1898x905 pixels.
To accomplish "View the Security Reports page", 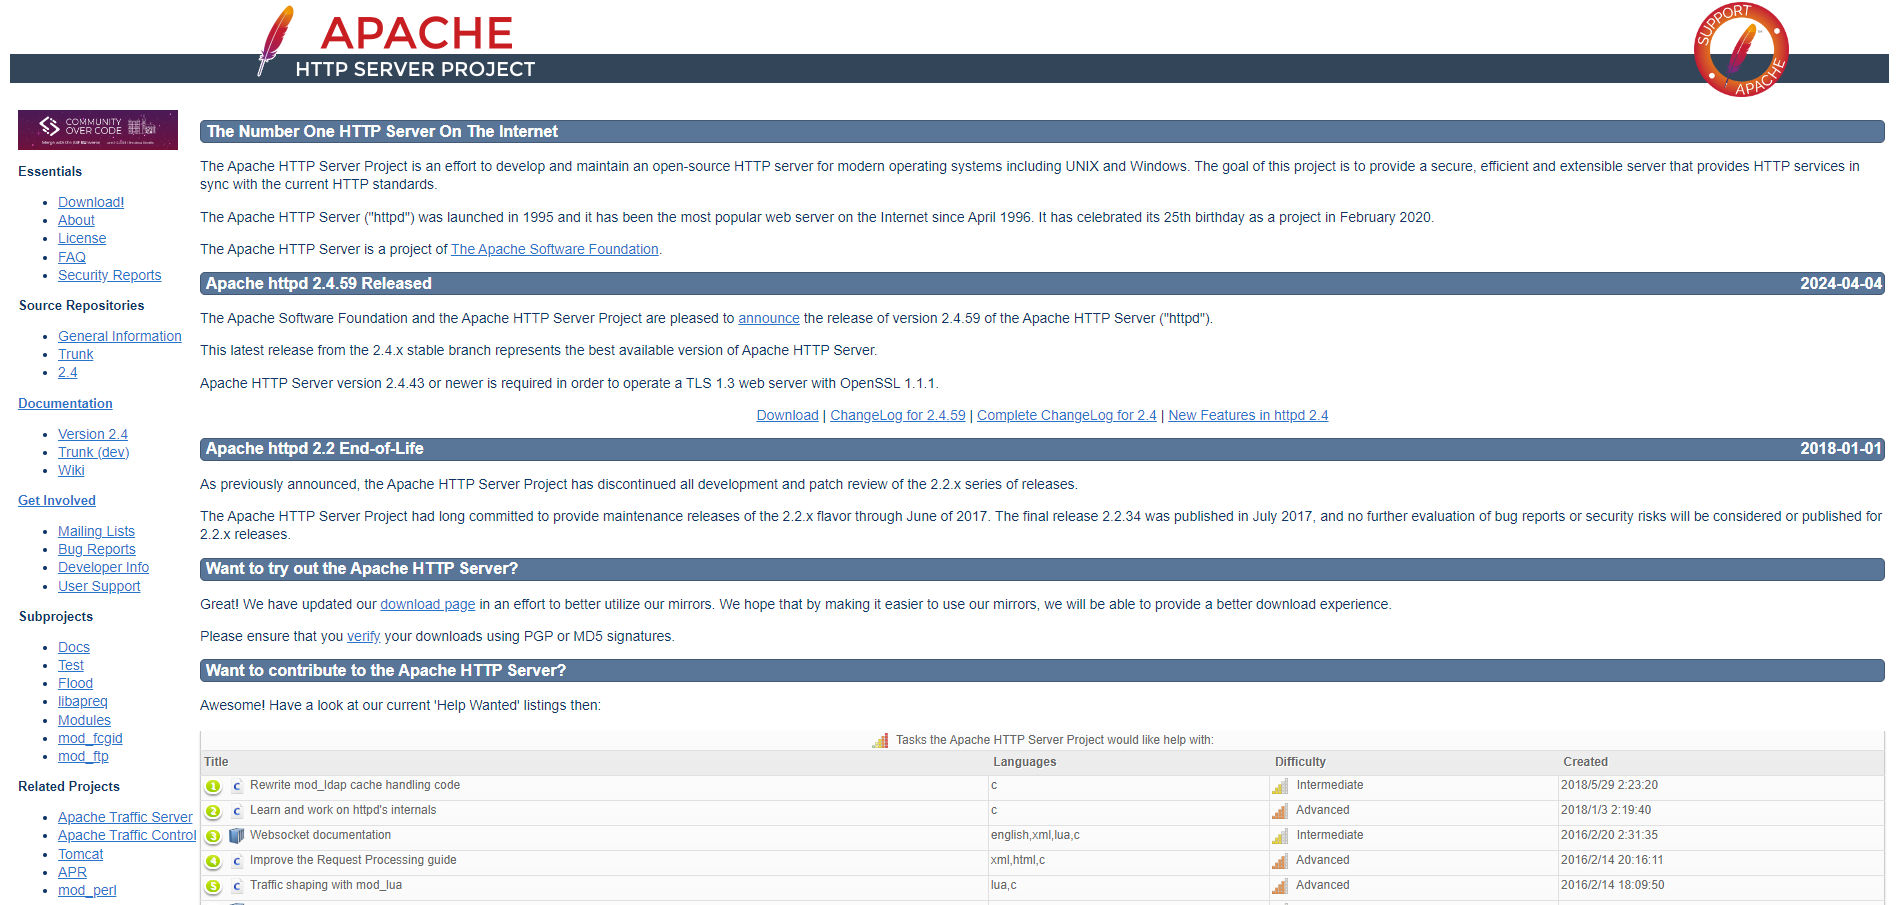I will coord(110,275).
